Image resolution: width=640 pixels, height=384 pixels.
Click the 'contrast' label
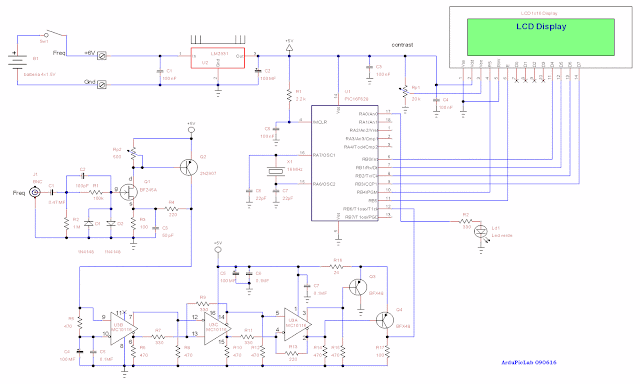pos(402,45)
